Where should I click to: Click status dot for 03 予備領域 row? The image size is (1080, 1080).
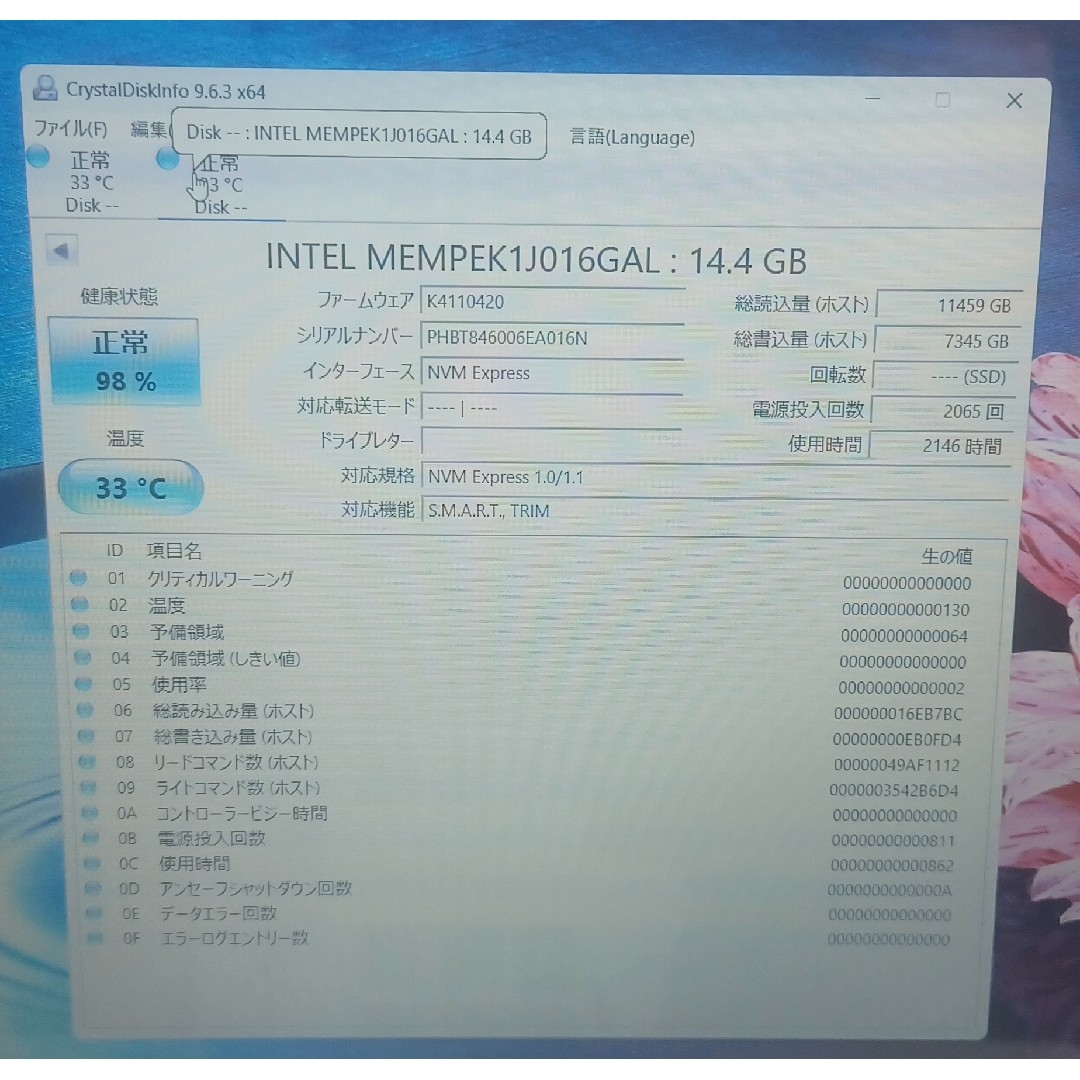[x=81, y=630]
